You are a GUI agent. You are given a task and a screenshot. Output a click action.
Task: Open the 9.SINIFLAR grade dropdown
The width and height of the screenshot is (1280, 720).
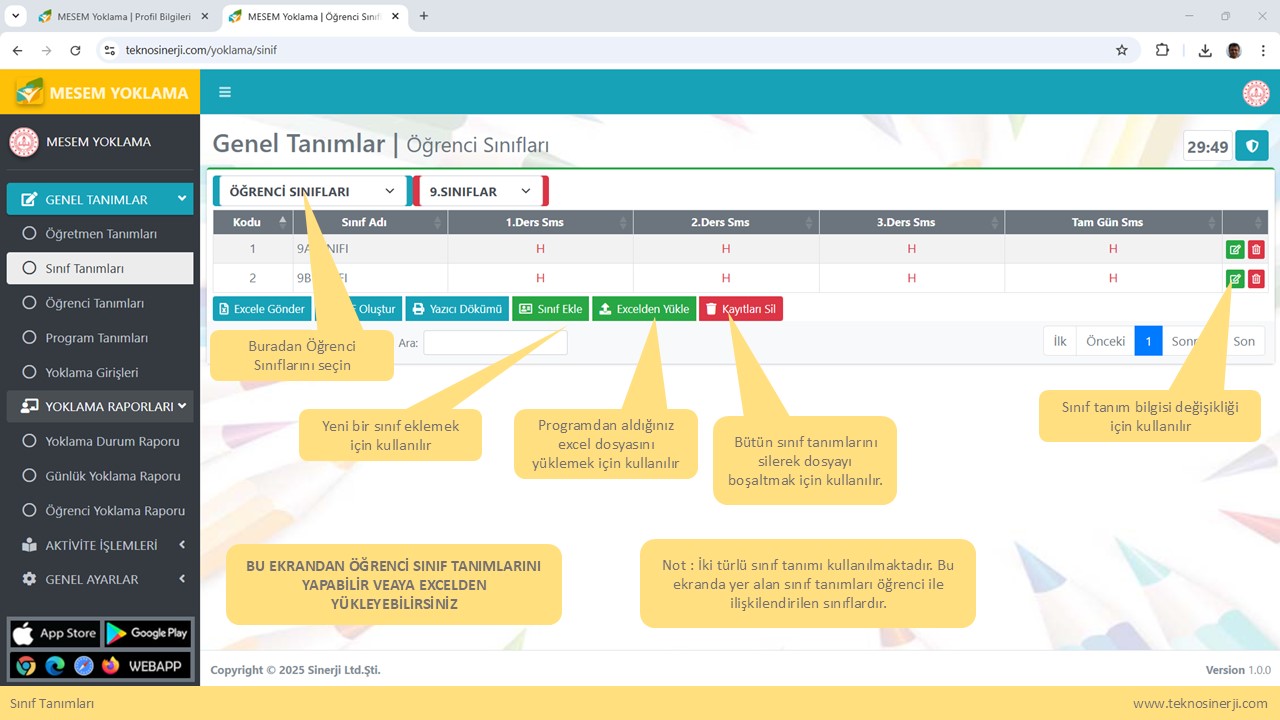pos(480,191)
